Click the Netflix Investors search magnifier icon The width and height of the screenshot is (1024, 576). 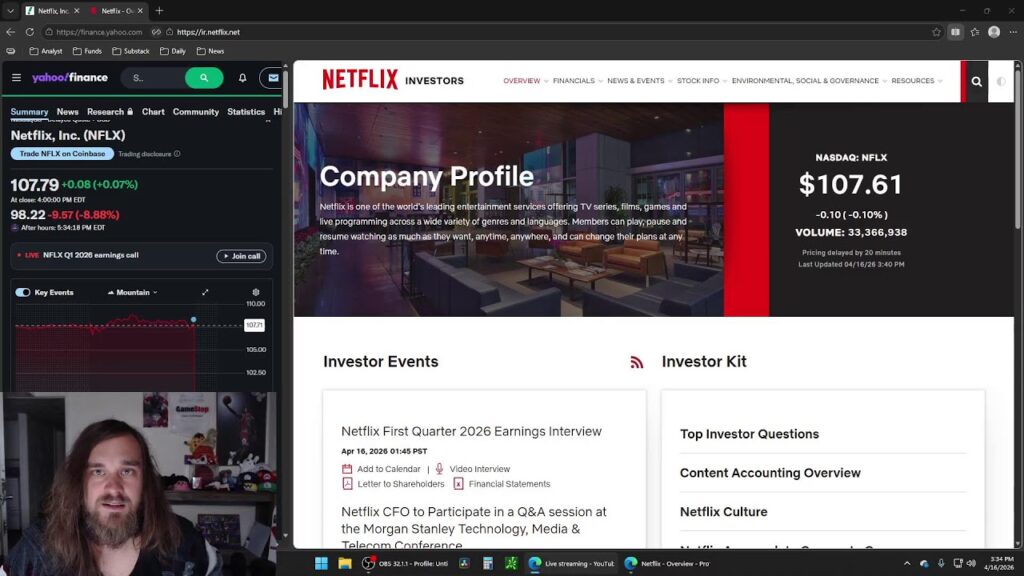pyautogui.click(x=976, y=82)
